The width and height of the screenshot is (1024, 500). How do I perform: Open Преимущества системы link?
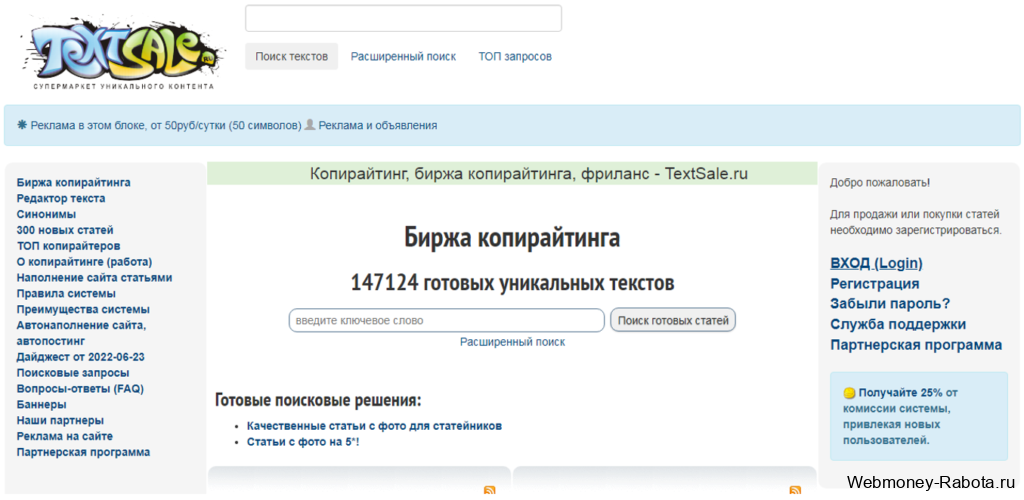coord(83,309)
